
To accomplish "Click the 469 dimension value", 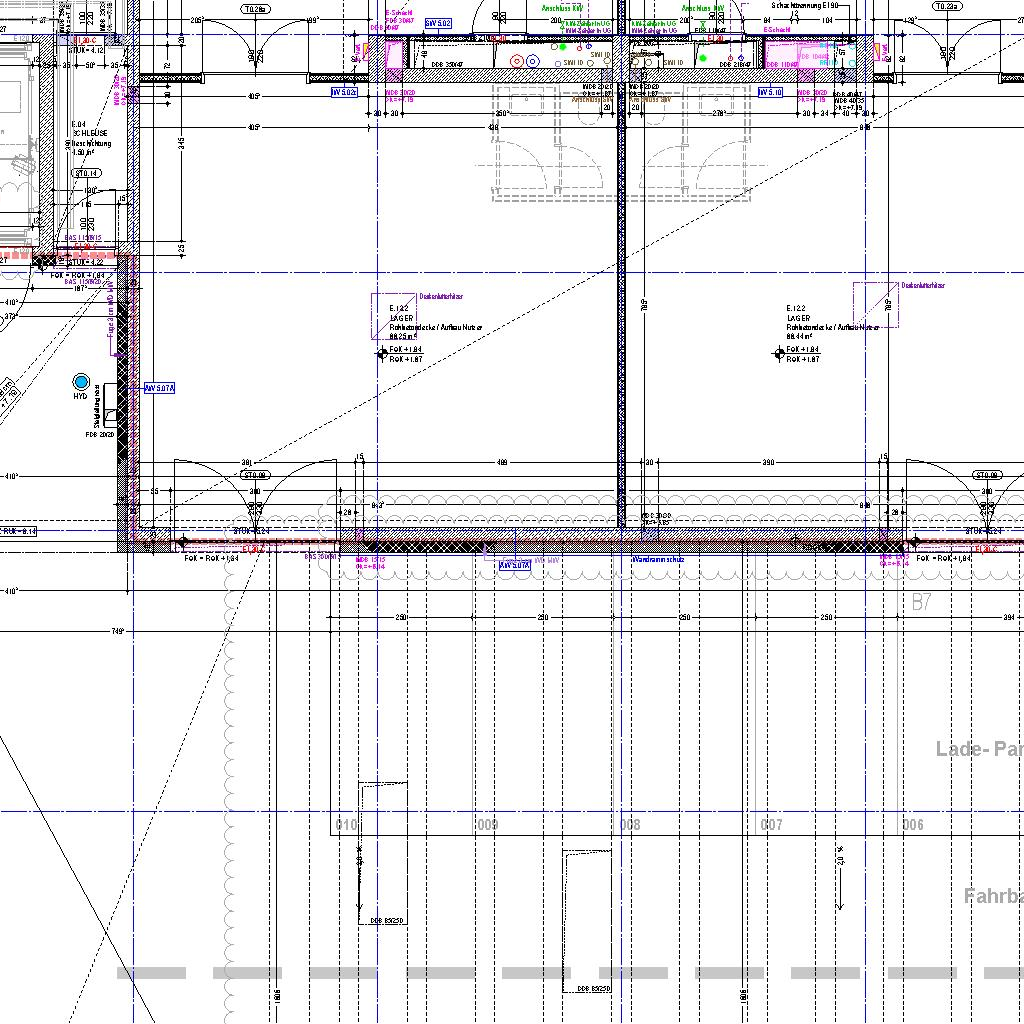I will 502,462.
